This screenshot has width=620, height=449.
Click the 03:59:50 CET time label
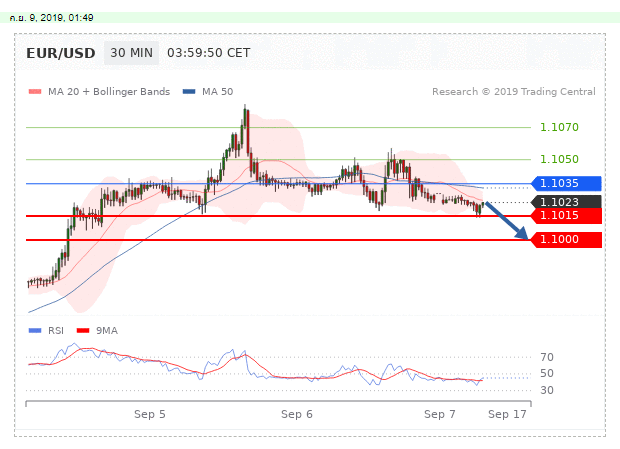[x=208, y=53]
